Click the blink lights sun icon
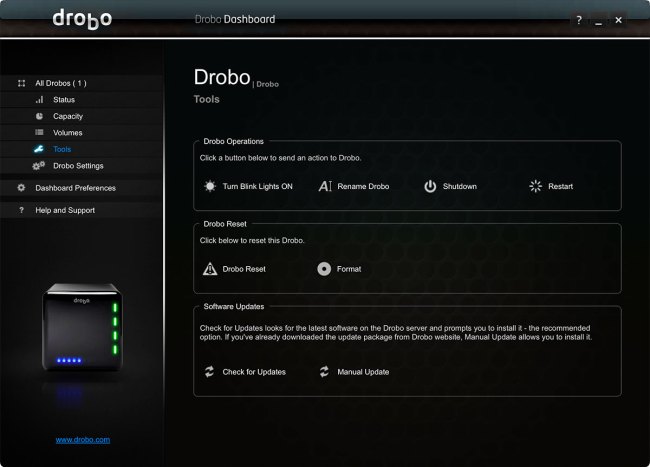Image resolution: width=650 pixels, height=467 pixels. (x=210, y=186)
